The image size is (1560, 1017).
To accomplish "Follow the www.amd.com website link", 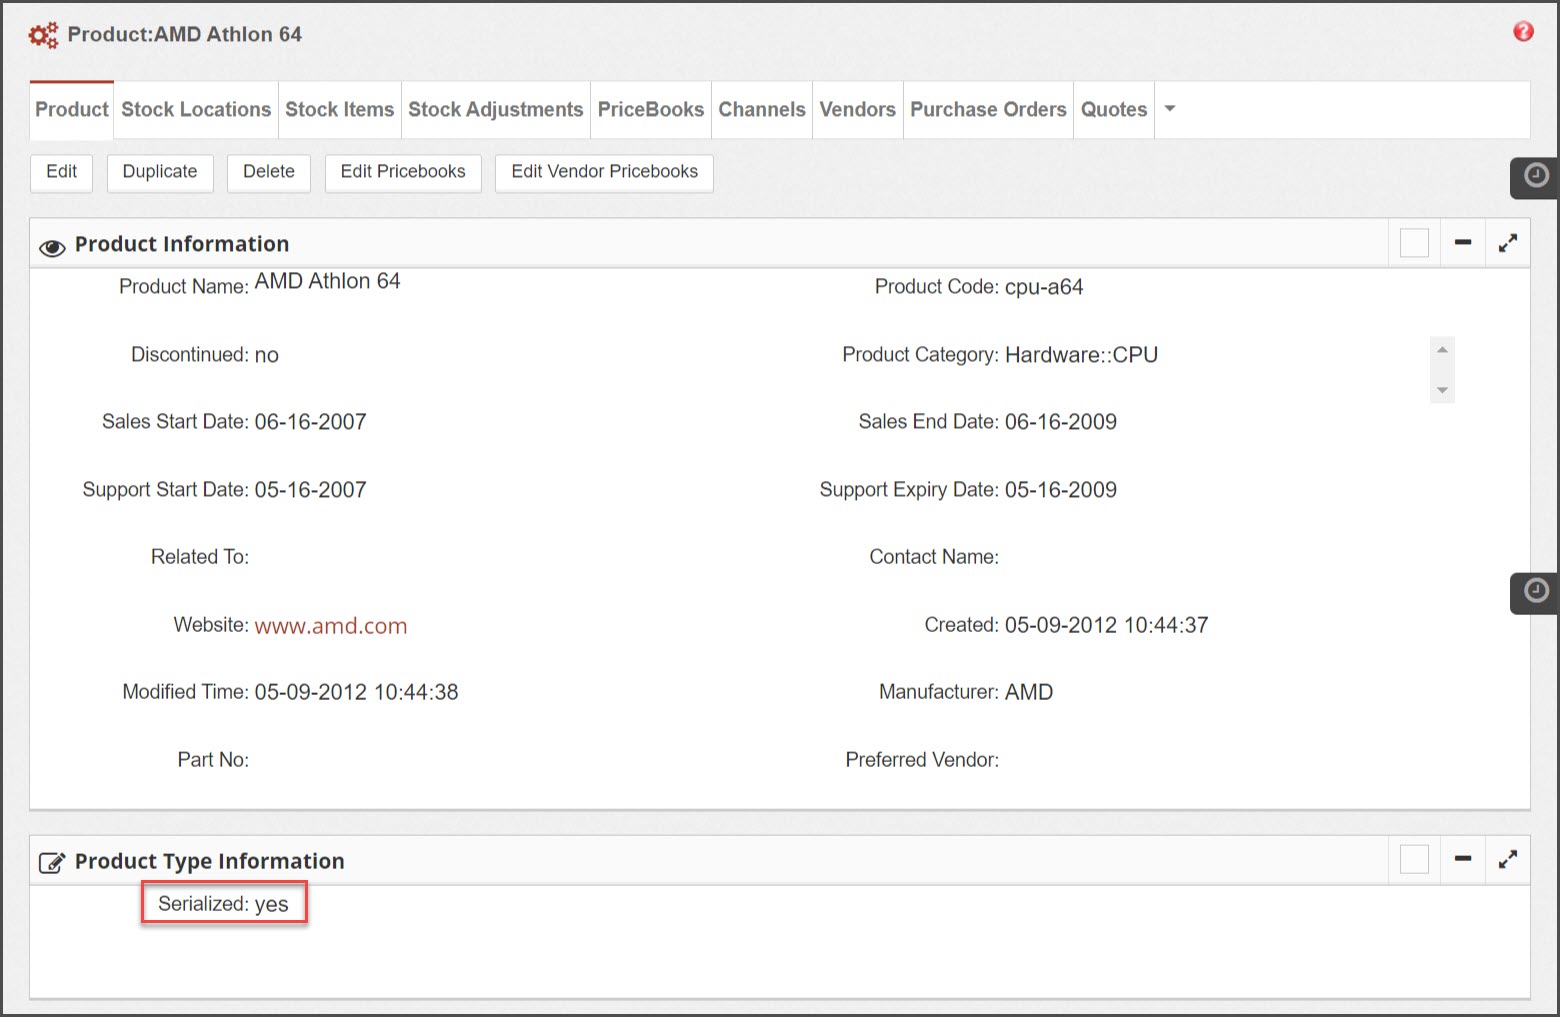I will coord(331,626).
